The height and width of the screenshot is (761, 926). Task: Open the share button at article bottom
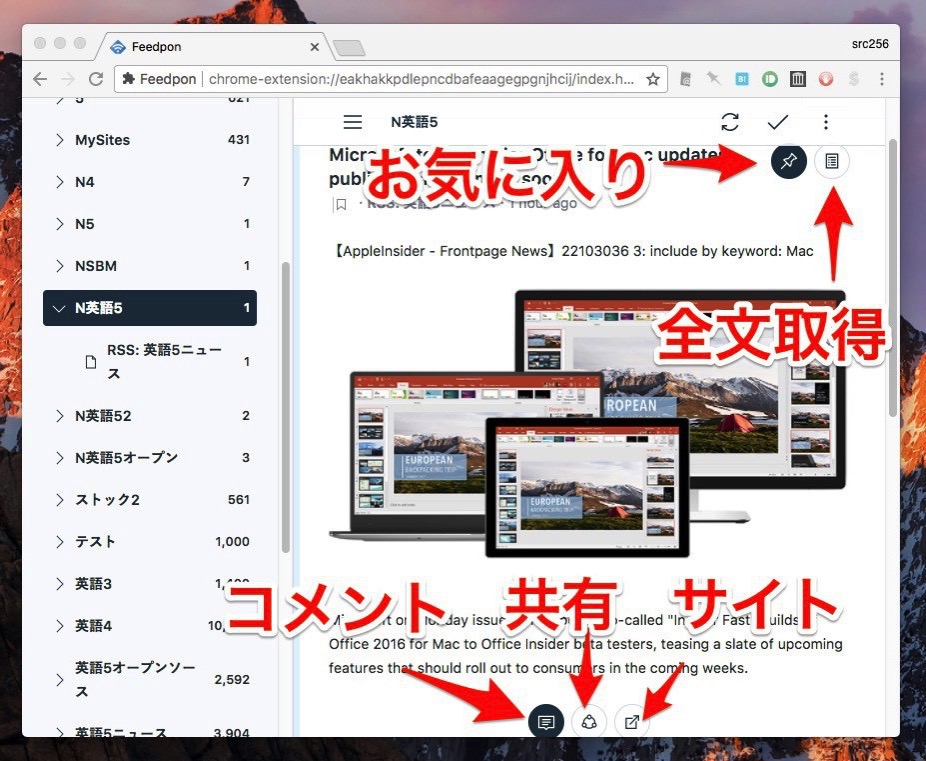coord(589,721)
